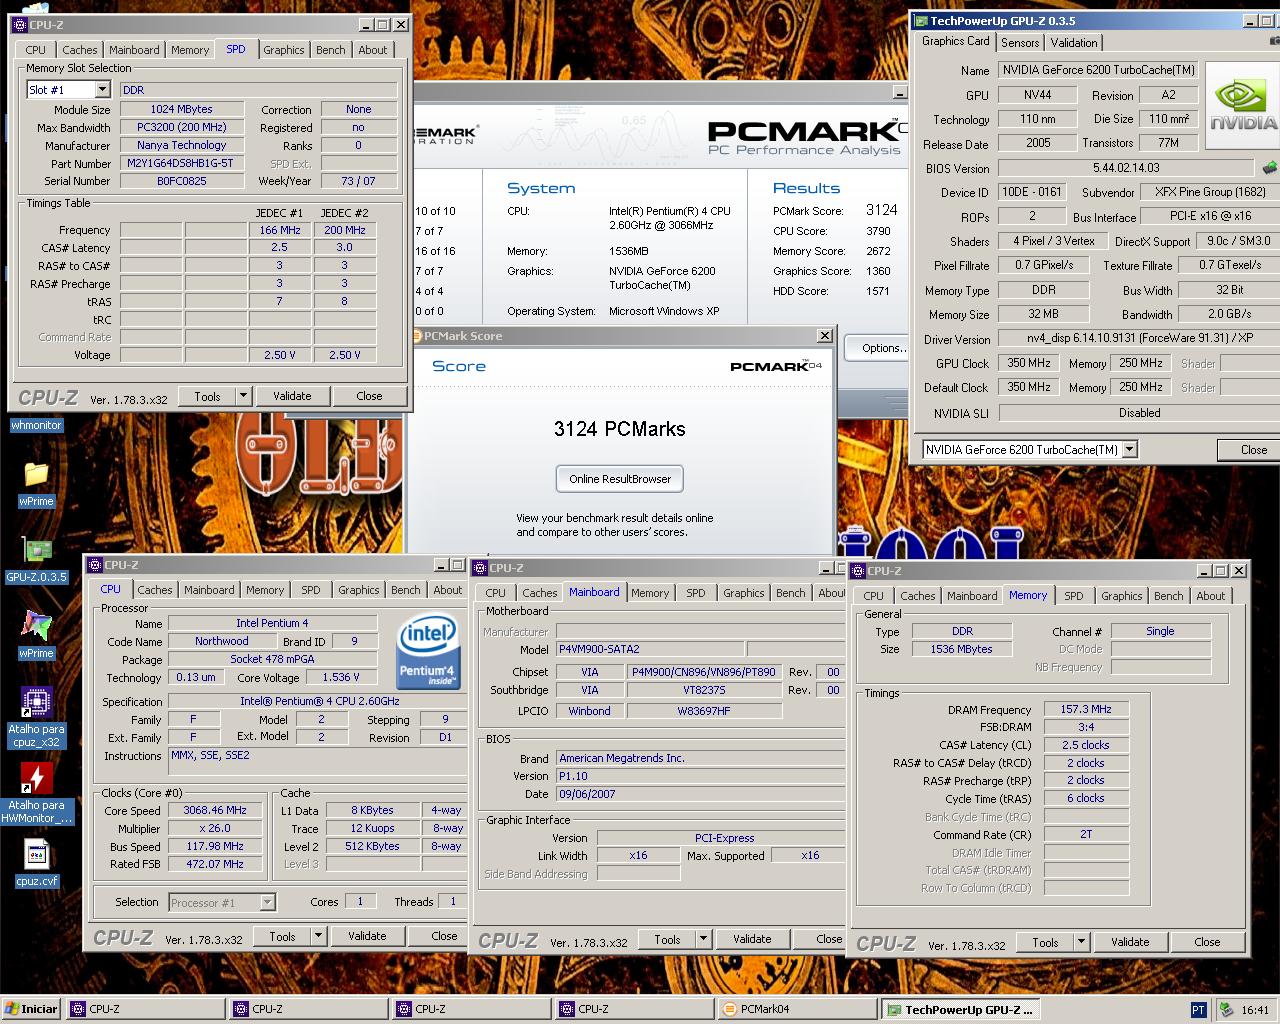Click the 3124 PCMarks score text
Screen dimensions: 1280x1024
click(620, 429)
